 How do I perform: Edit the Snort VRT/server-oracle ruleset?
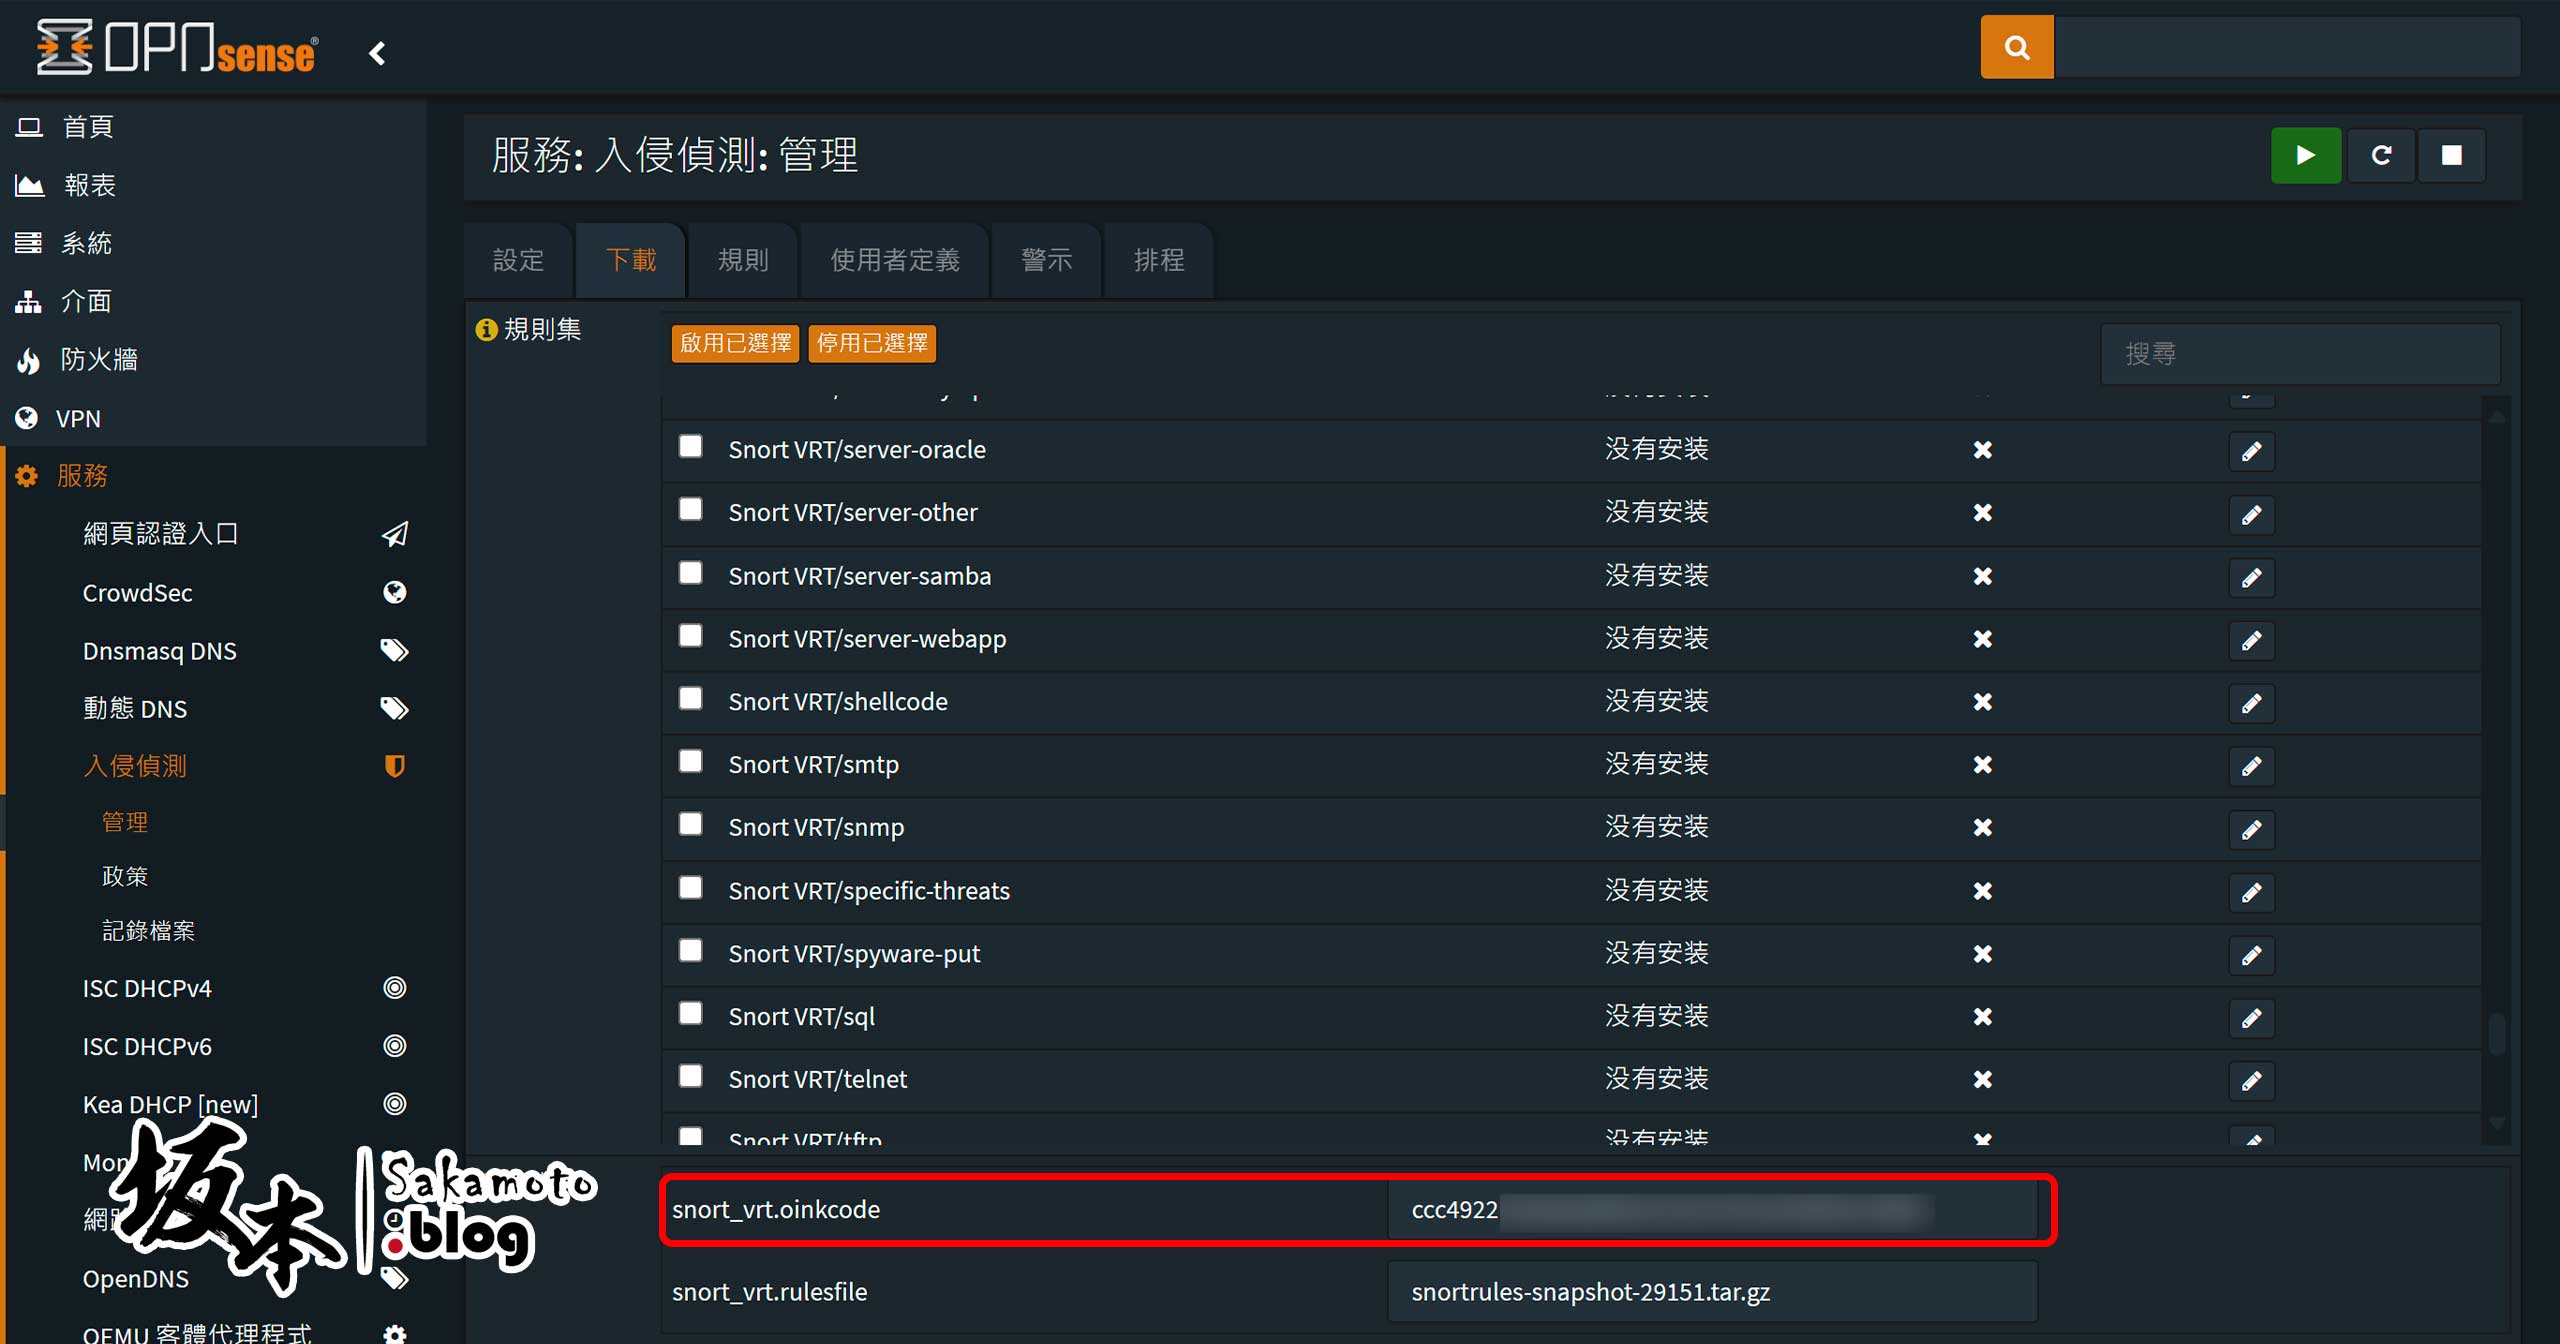pos(2251,451)
